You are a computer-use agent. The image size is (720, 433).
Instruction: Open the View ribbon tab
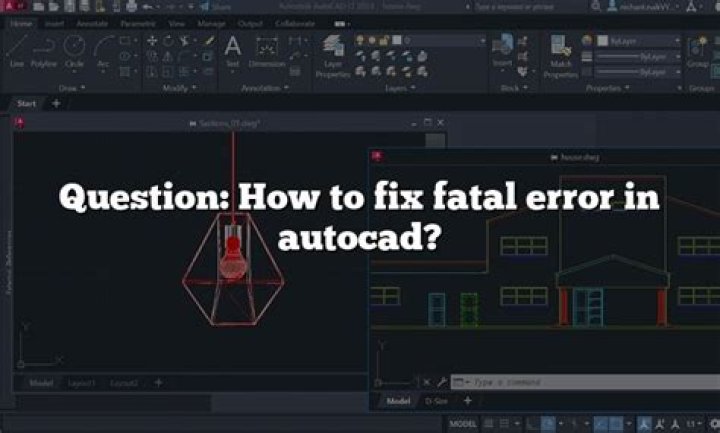coord(176,23)
